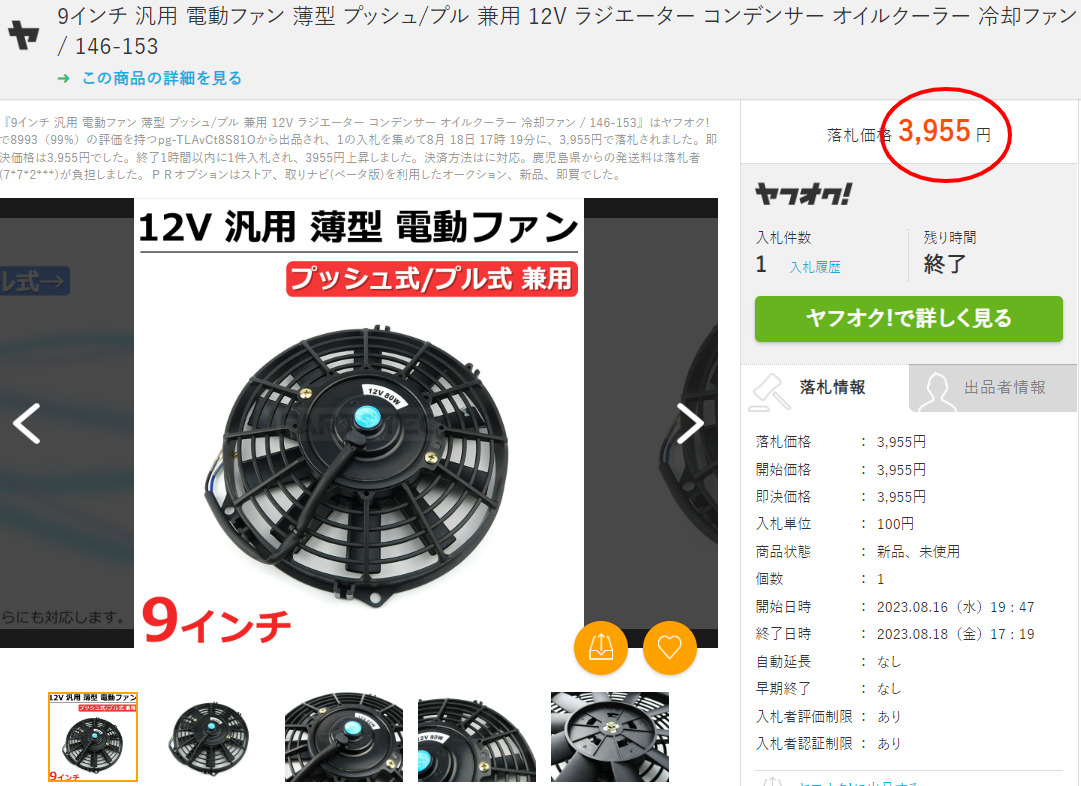1081x786 pixels.
Task: Click the main 12V 汎用 薄型 電動ファン image
Action: point(358,423)
